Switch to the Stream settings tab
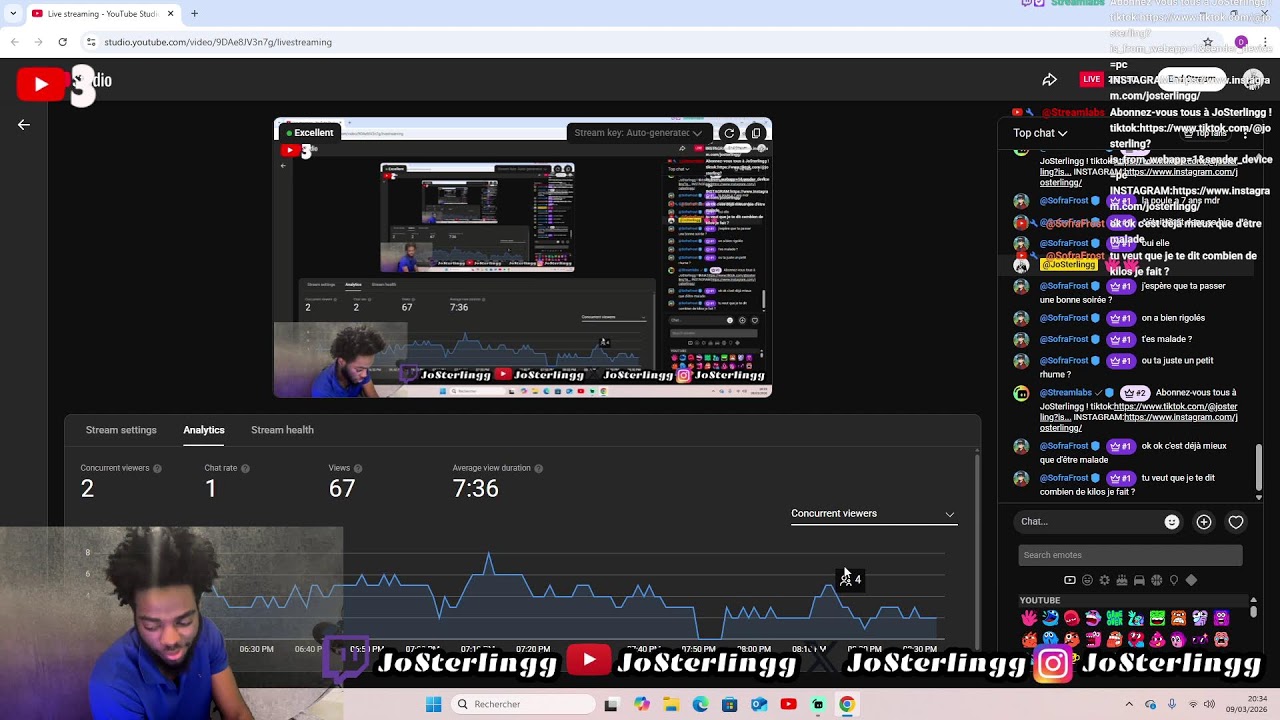Image resolution: width=1280 pixels, height=720 pixels. click(x=121, y=430)
